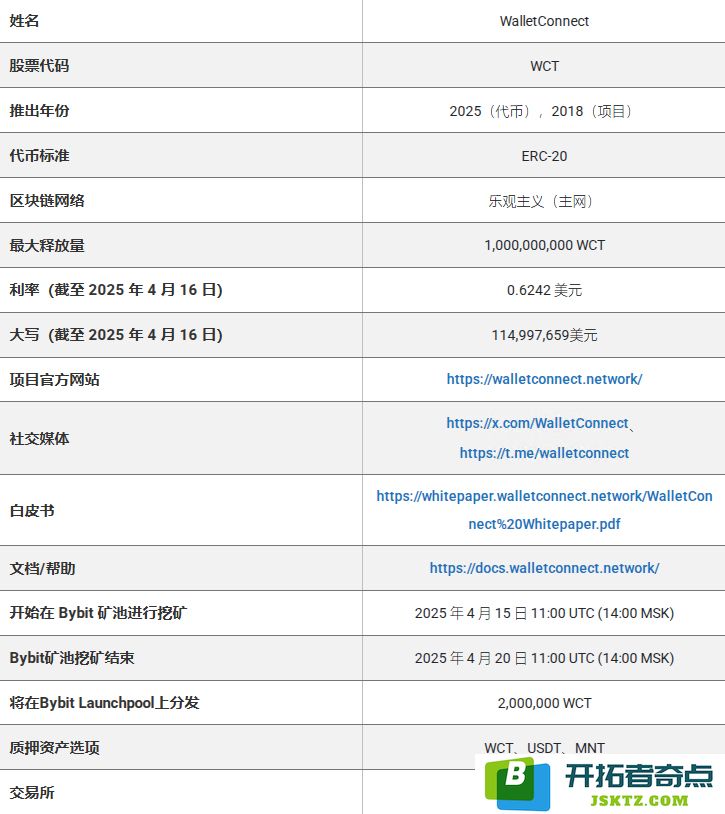Select the '2025（代币），2018（项目）' cell
725x814 pixels.
point(544,111)
